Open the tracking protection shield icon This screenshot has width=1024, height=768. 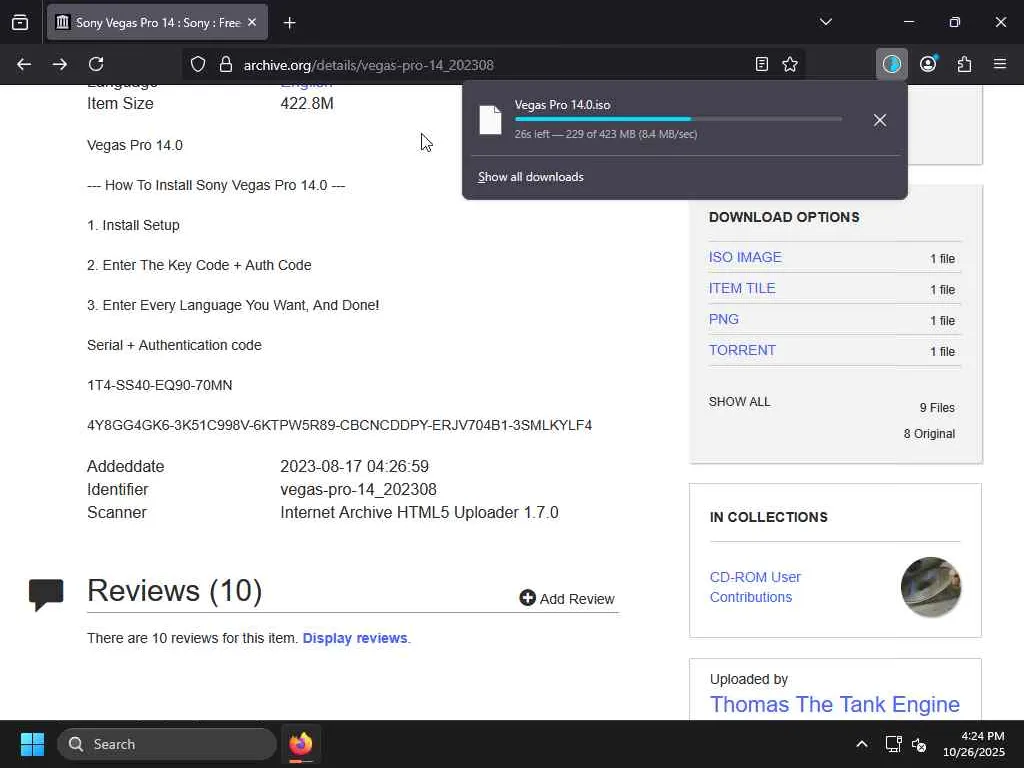(198, 64)
